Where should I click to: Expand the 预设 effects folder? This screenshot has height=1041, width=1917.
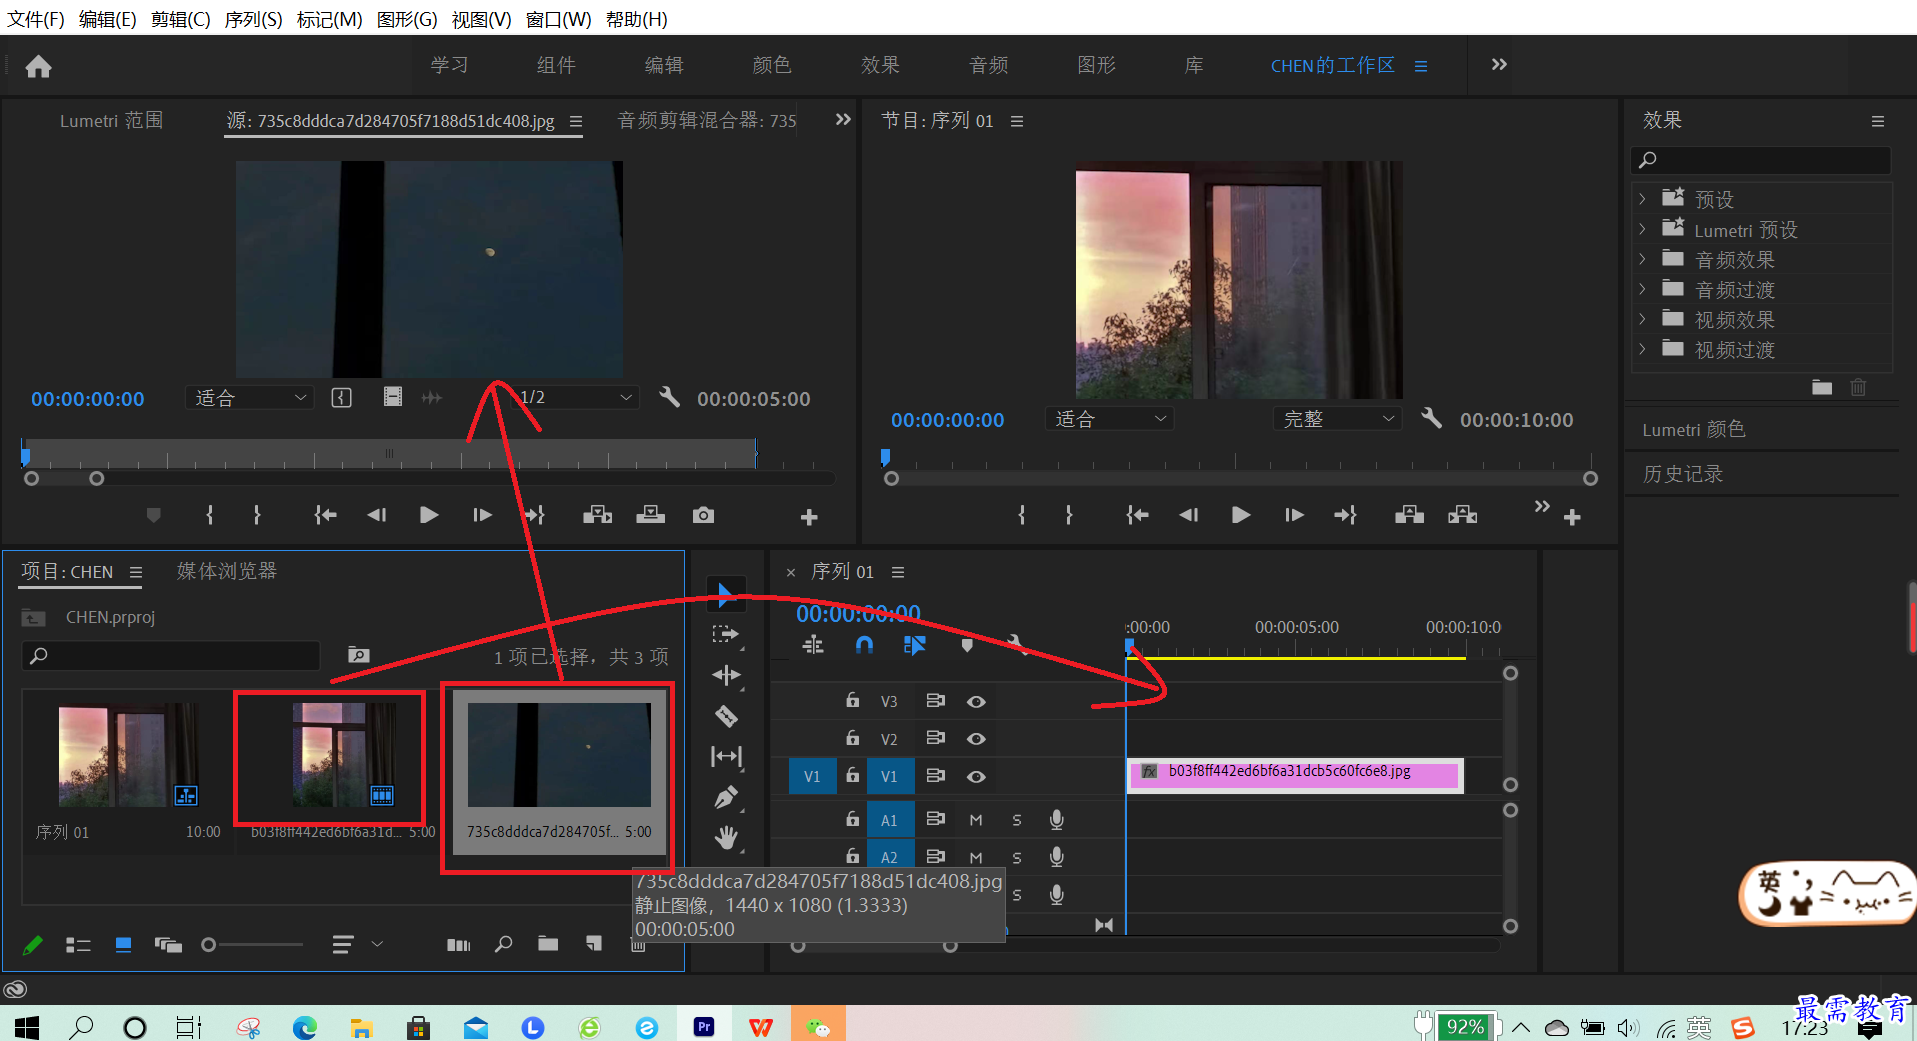pyautogui.click(x=1642, y=199)
